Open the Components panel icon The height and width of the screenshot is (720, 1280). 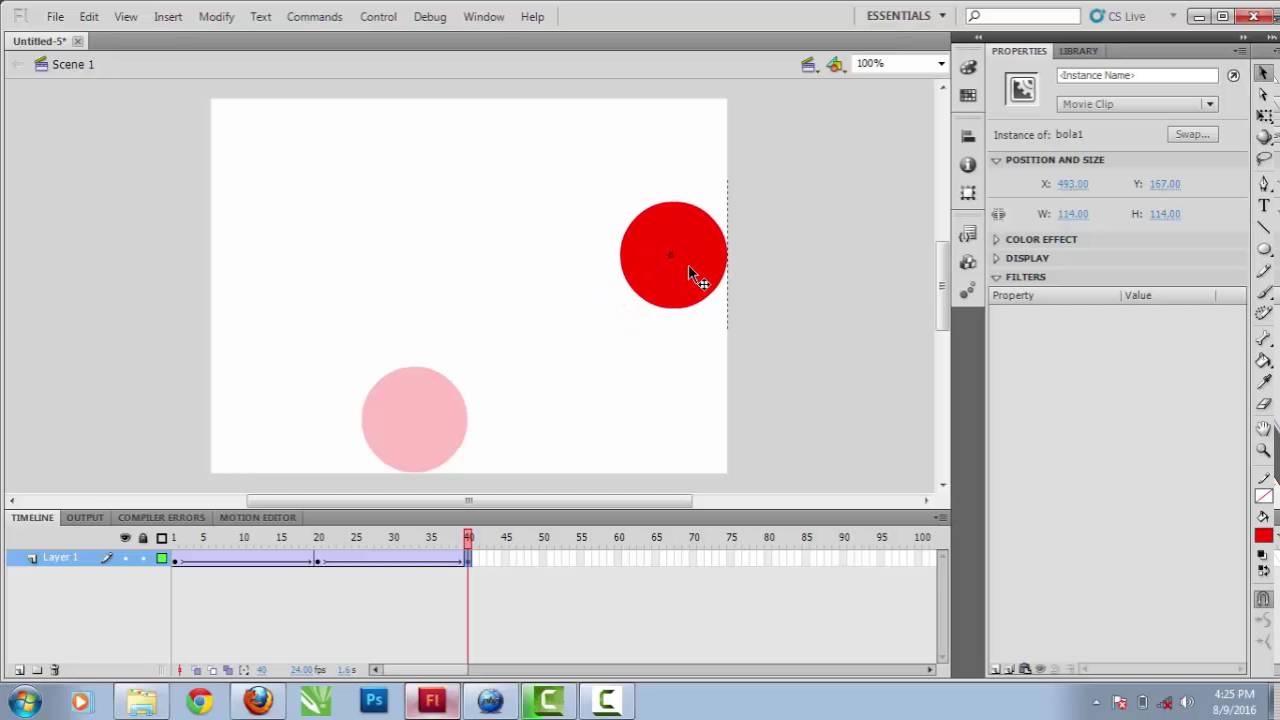click(x=968, y=262)
